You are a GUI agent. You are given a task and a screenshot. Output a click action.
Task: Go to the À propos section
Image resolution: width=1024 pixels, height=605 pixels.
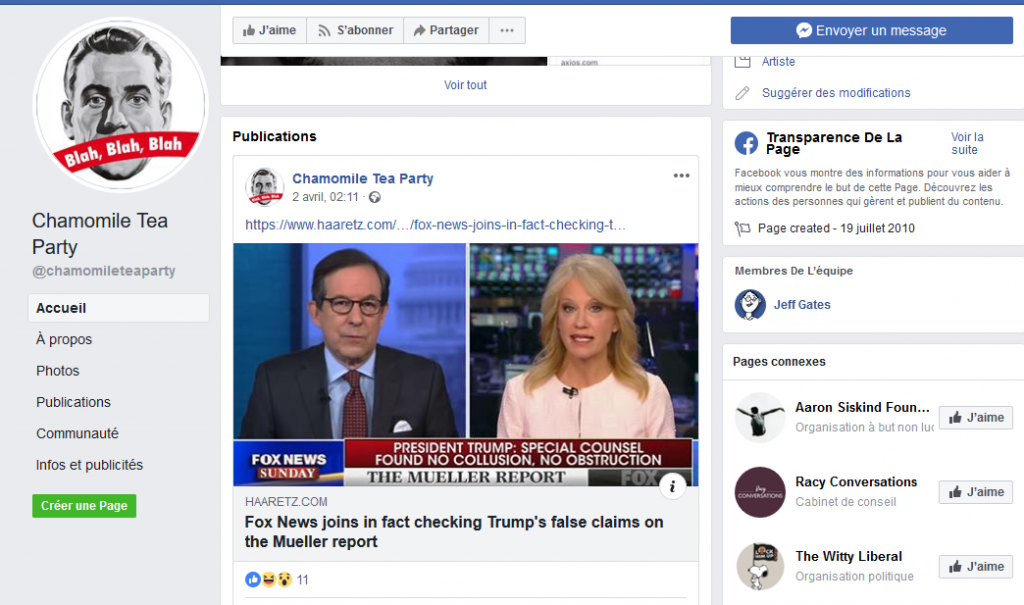tap(64, 339)
